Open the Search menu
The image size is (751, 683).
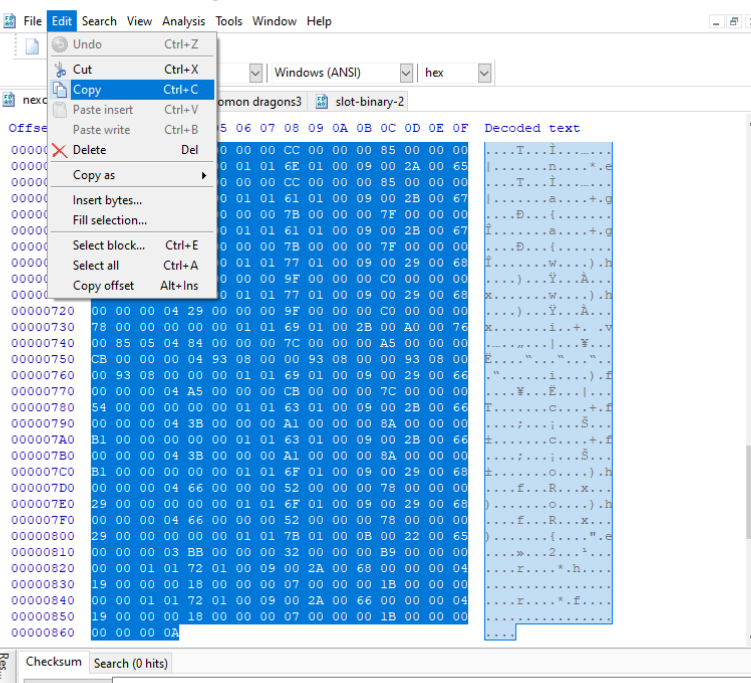(99, 21)
